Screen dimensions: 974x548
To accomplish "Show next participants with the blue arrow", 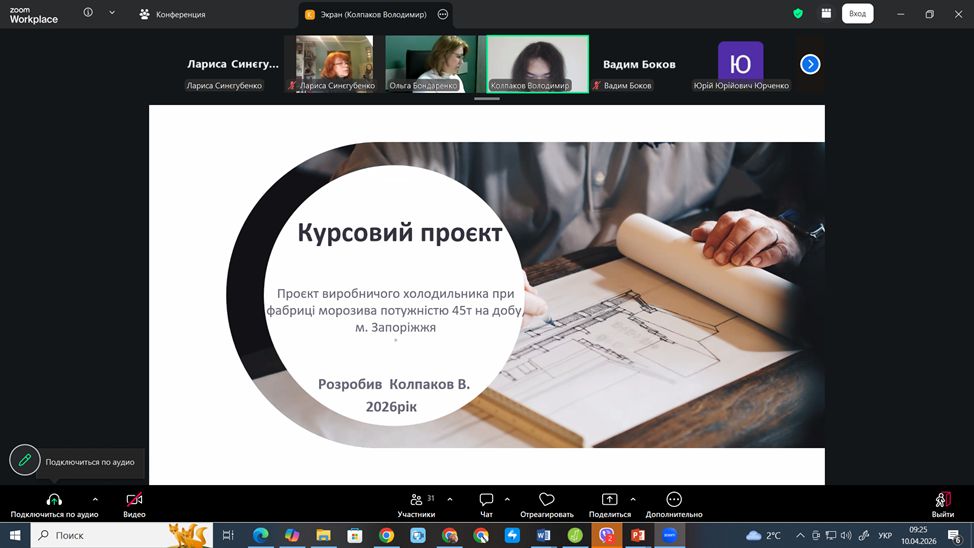I will tap(810, 64).
